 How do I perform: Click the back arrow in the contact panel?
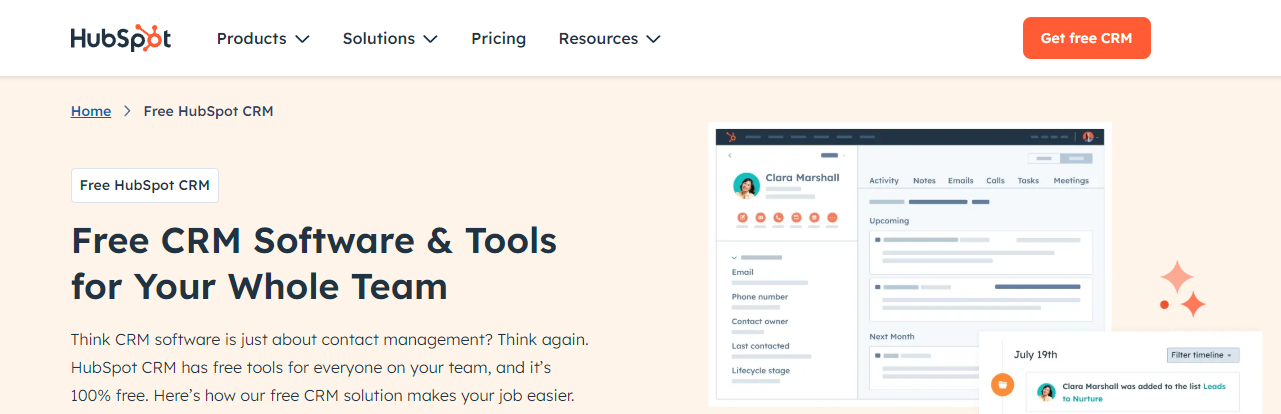(729, 156)
